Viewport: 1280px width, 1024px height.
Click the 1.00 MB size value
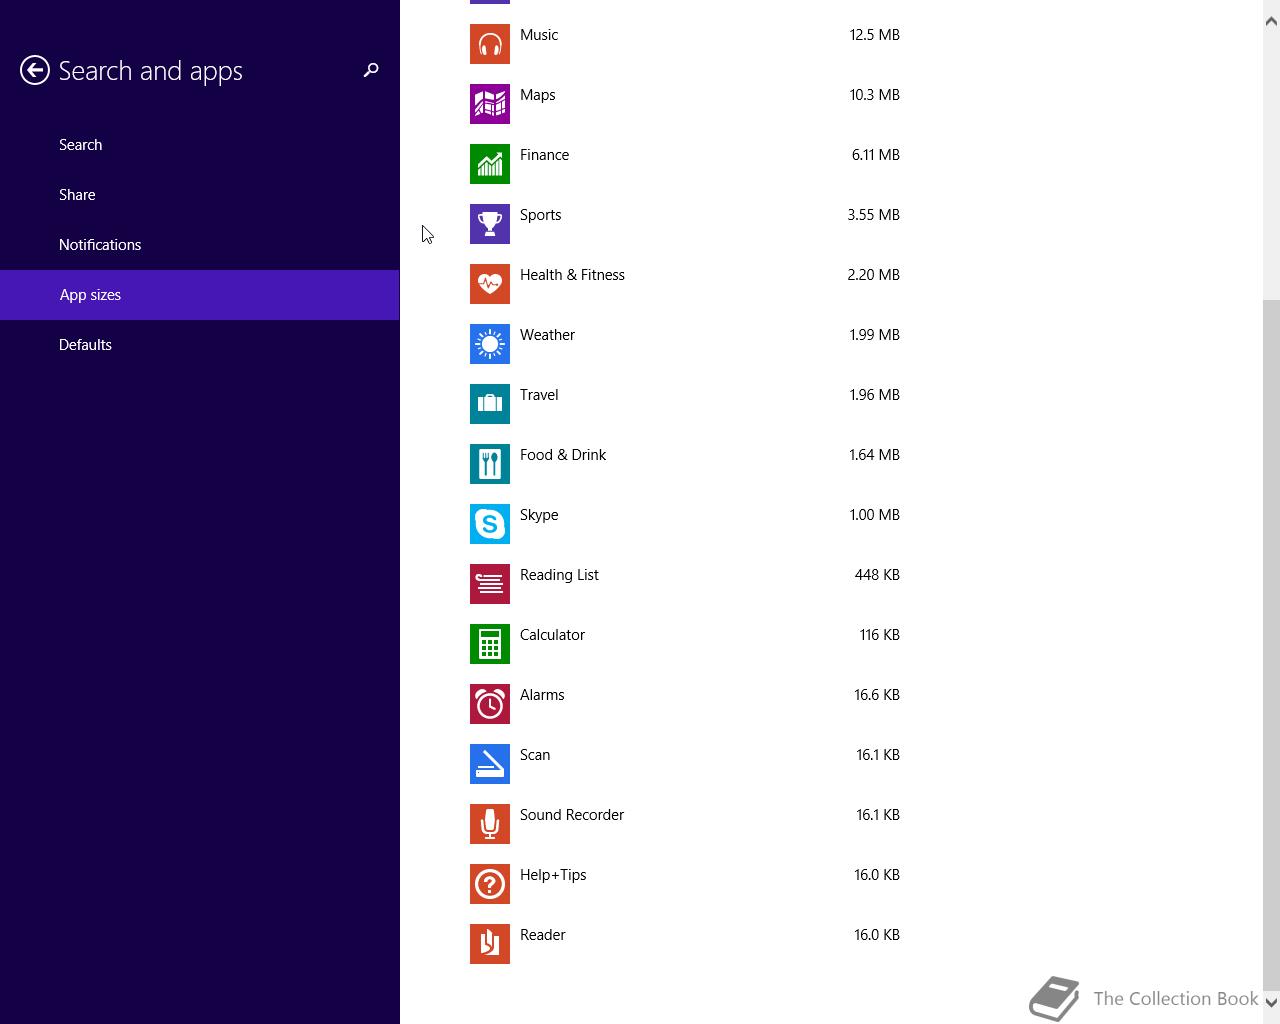[x=874, y=515]
